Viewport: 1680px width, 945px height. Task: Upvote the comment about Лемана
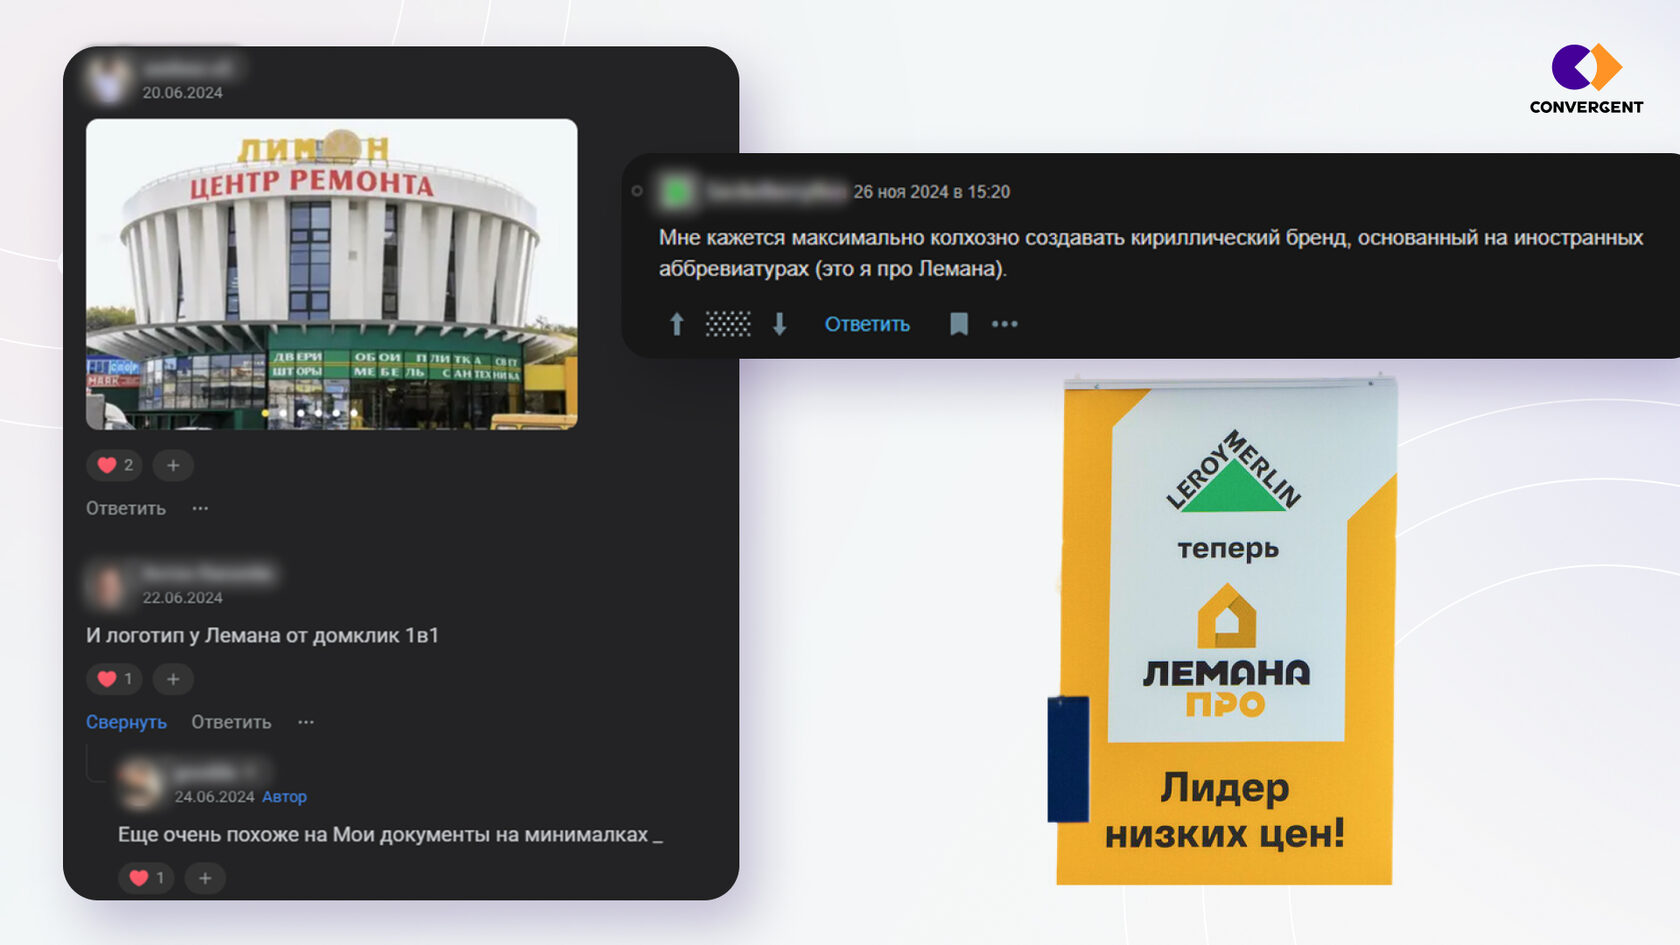(x=677, y=323)
